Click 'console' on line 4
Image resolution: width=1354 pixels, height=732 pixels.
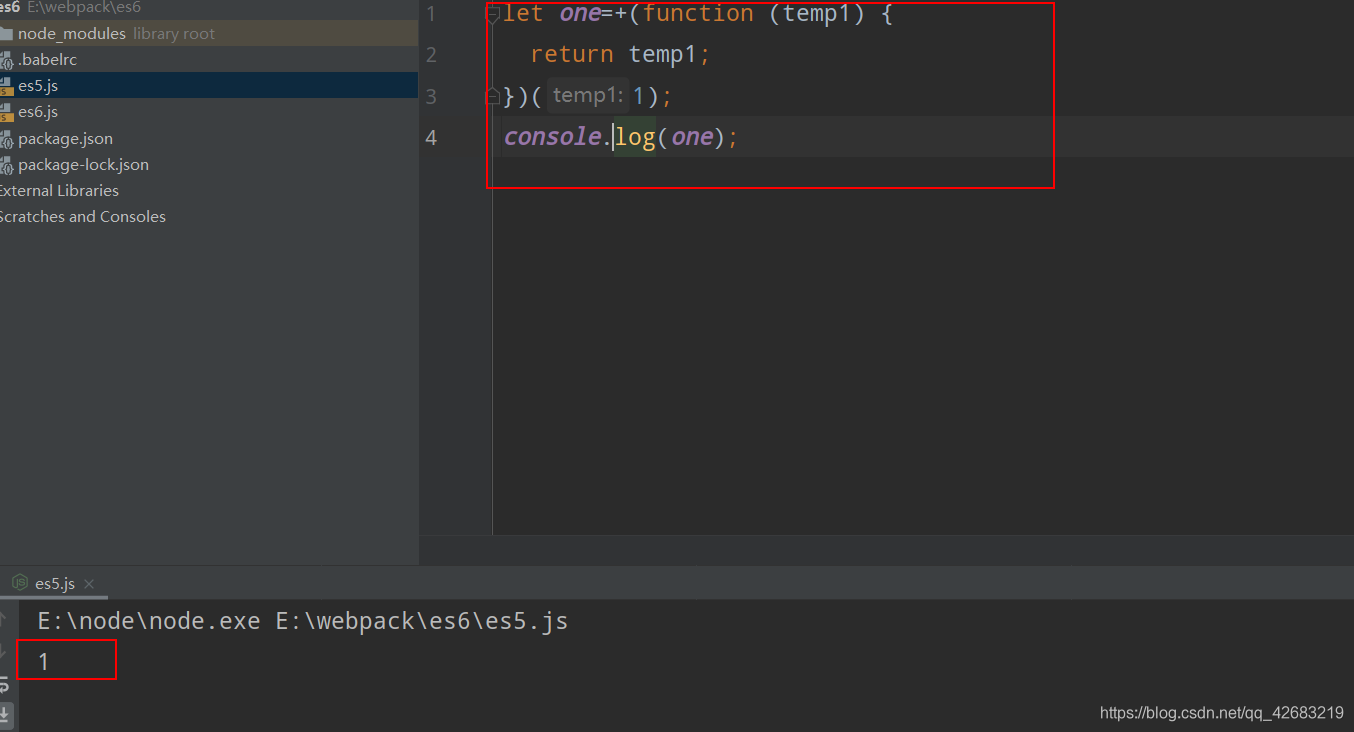tap(552, 137)
